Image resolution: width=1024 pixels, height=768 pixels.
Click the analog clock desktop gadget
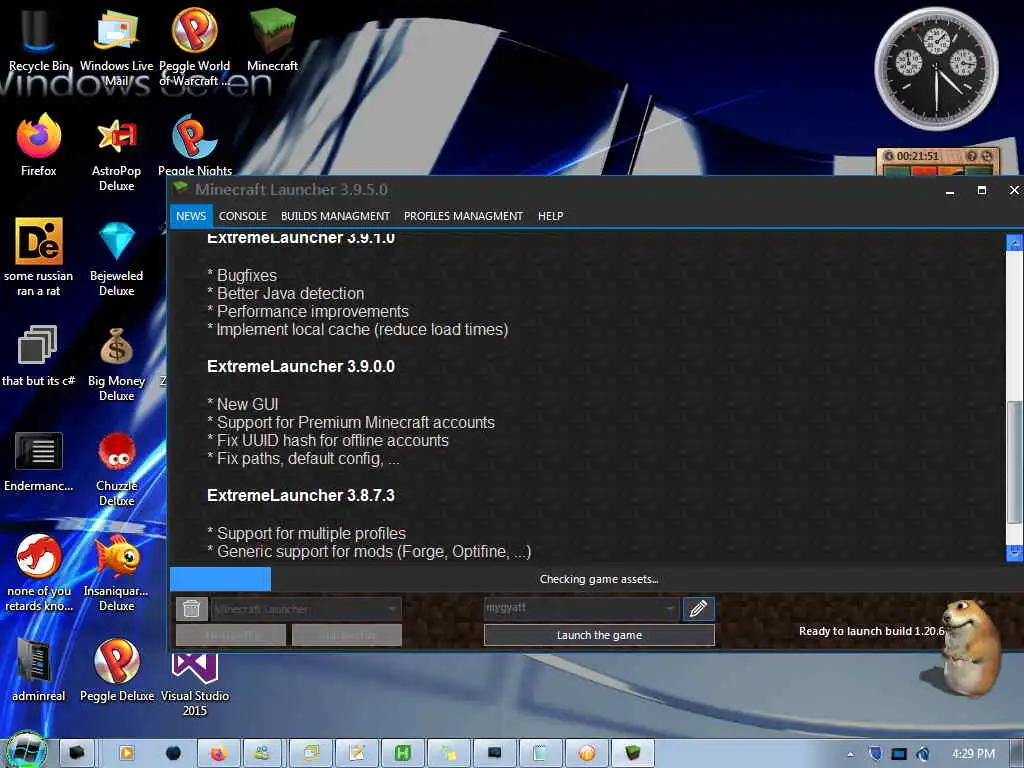click(x=936, y=69)
